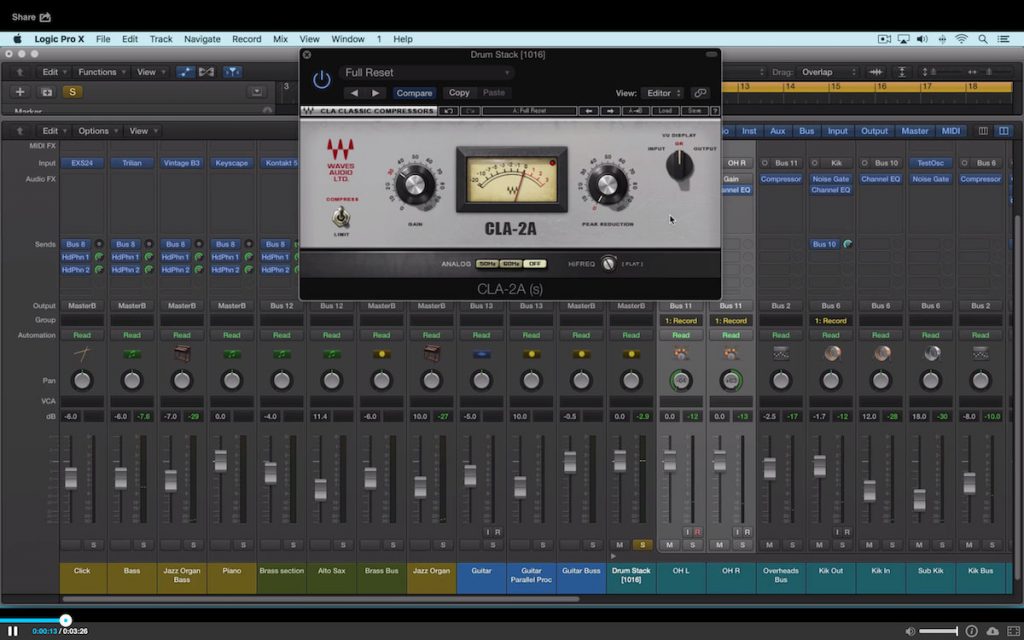The width and height of the screenshot is (1024, 640).
Task: Click the VU Display selector knob
Action: pyautogui.click(x=680, y=166)
